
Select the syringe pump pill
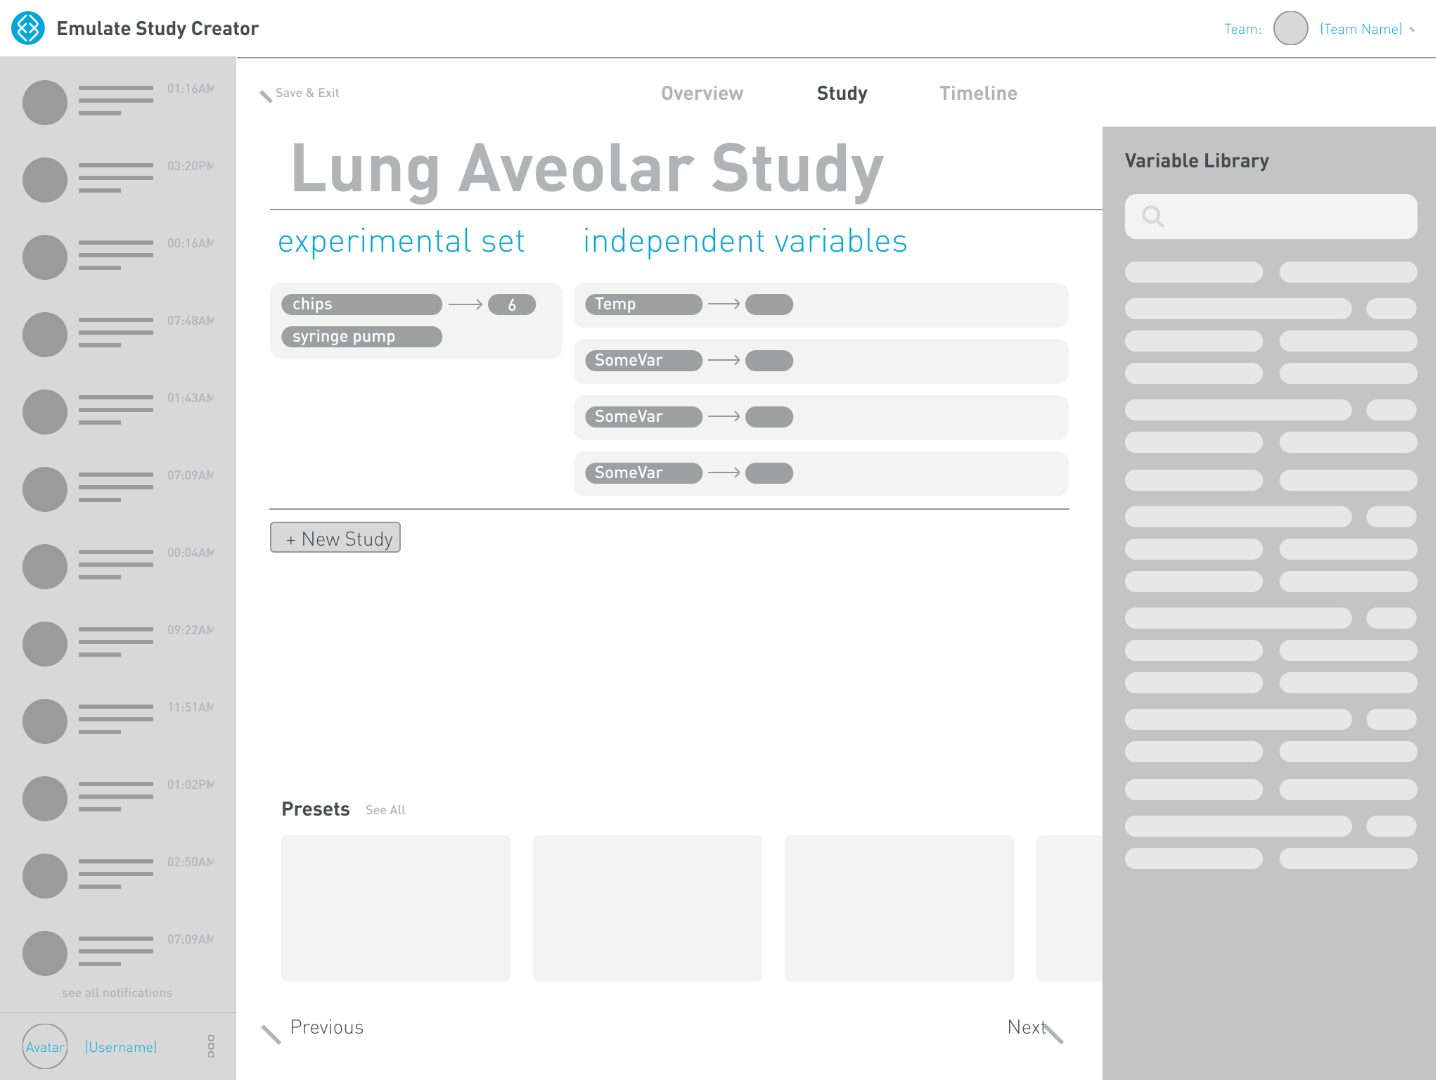[362, 336]
